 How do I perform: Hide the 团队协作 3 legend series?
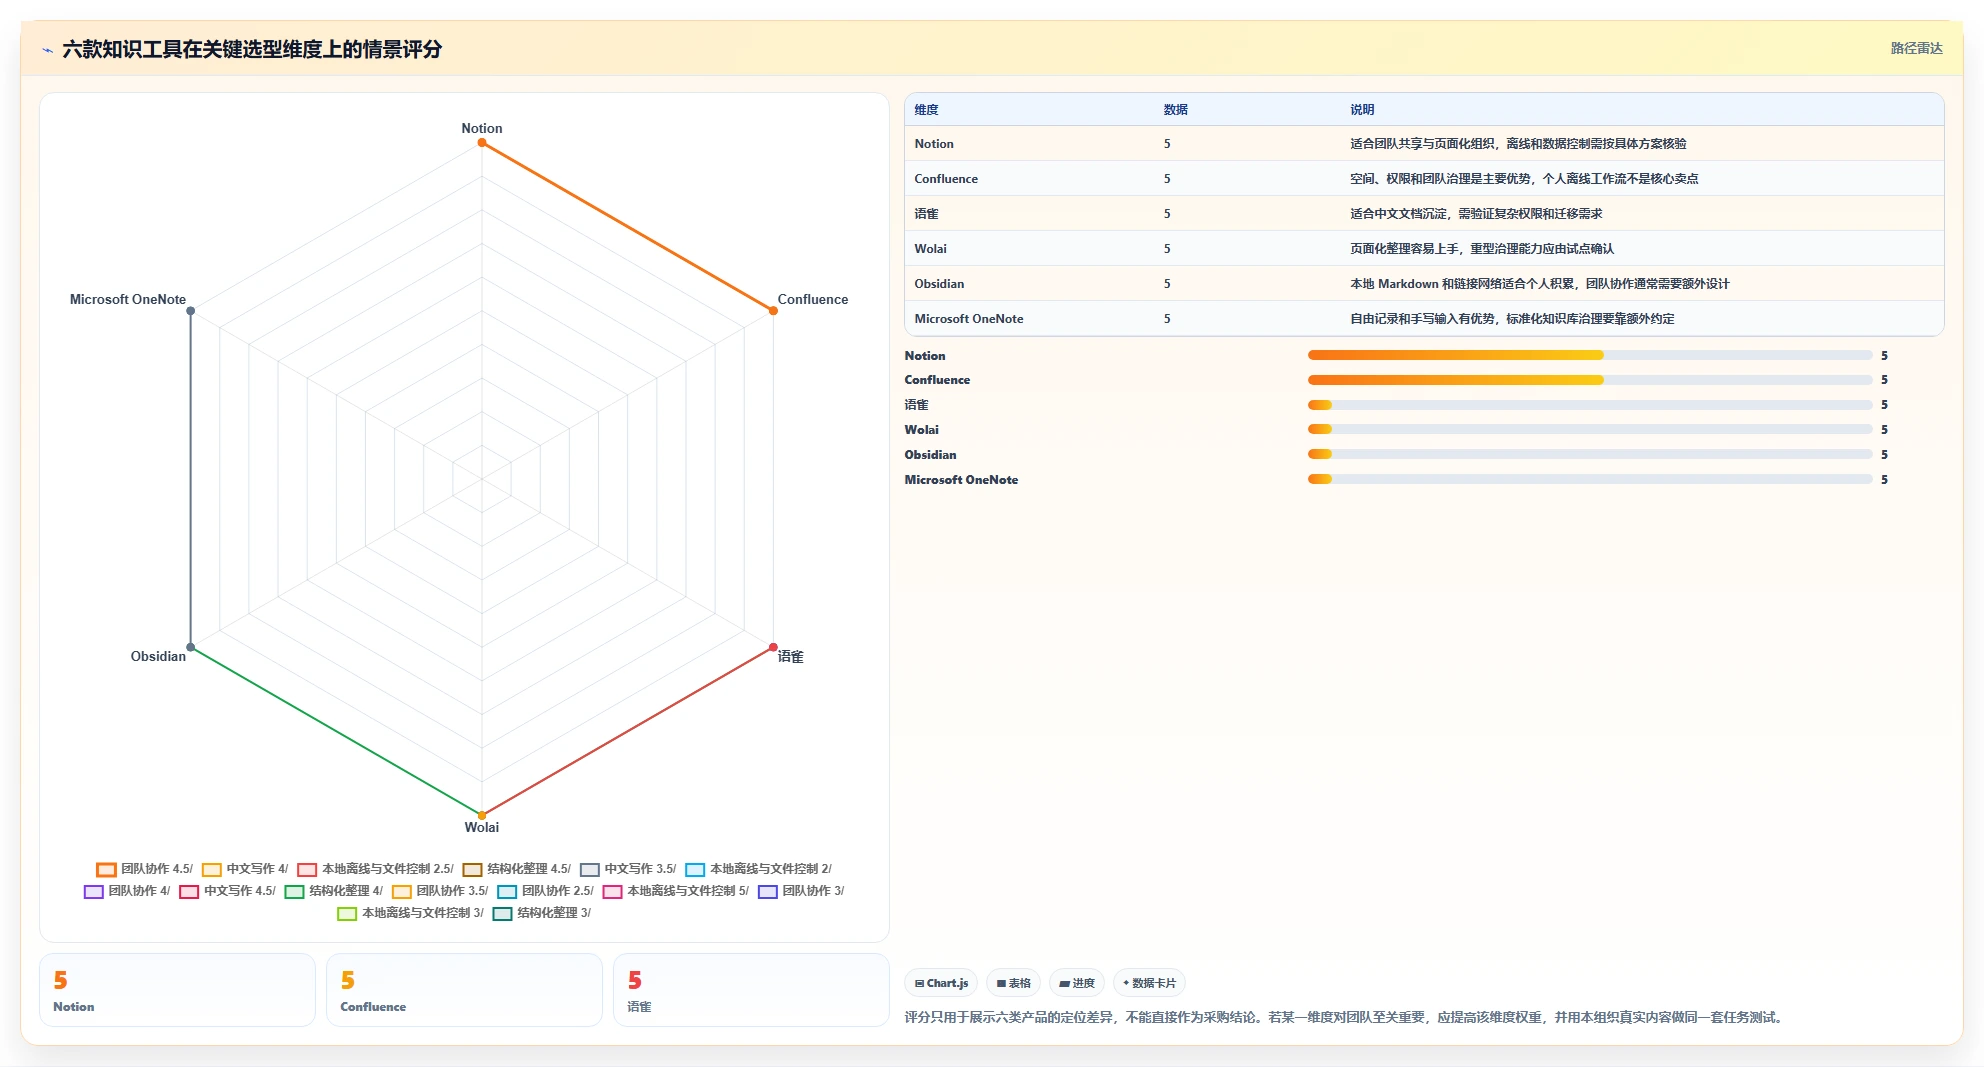point(801,891)
